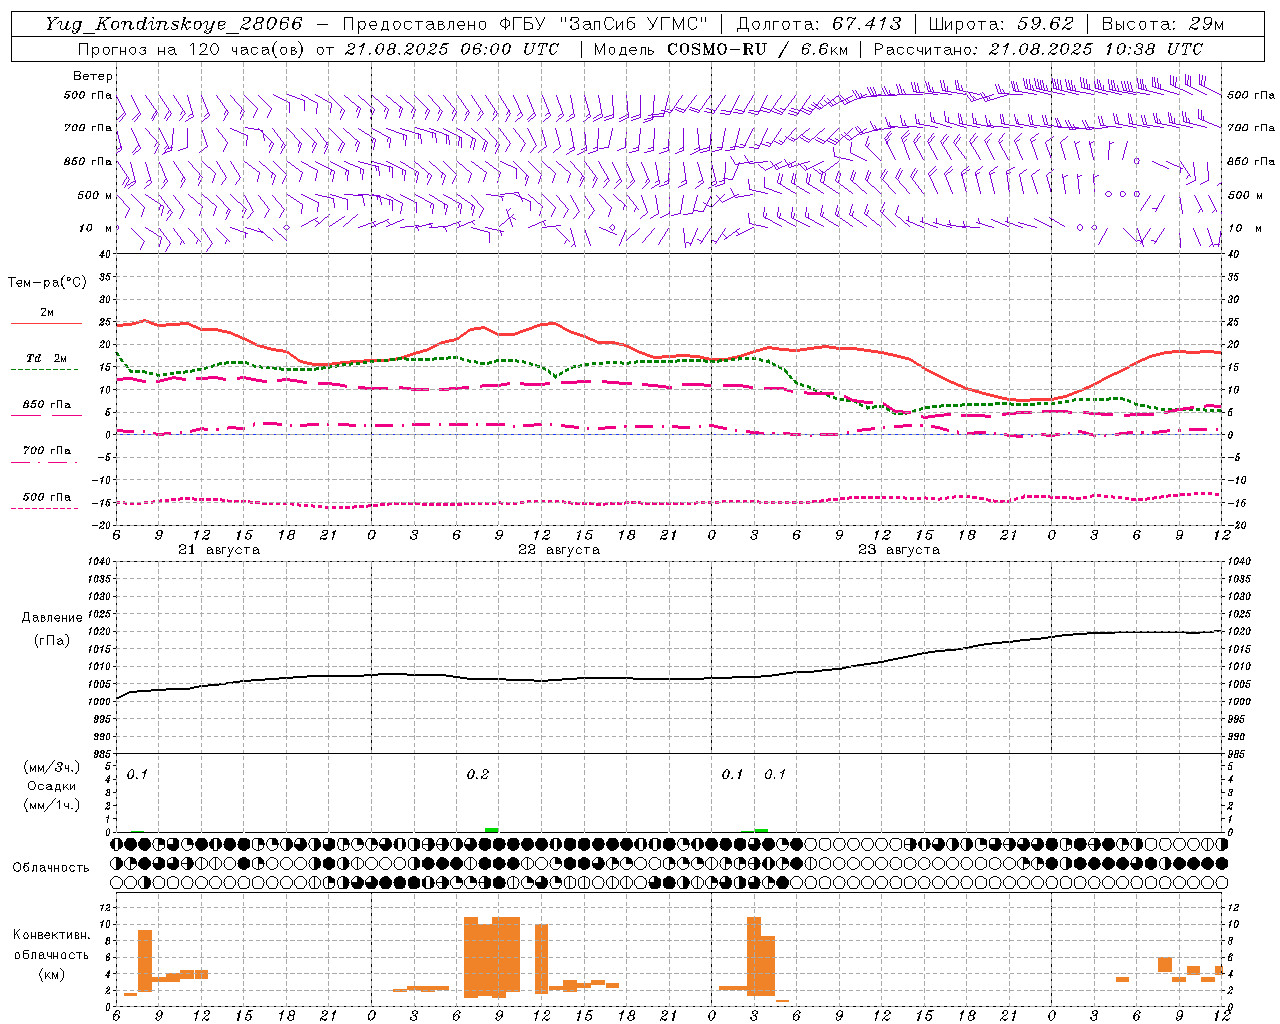Click the Облачность cloud cover label
This screenshot has height=1024, width=1280.
click(x=51, y=868)
